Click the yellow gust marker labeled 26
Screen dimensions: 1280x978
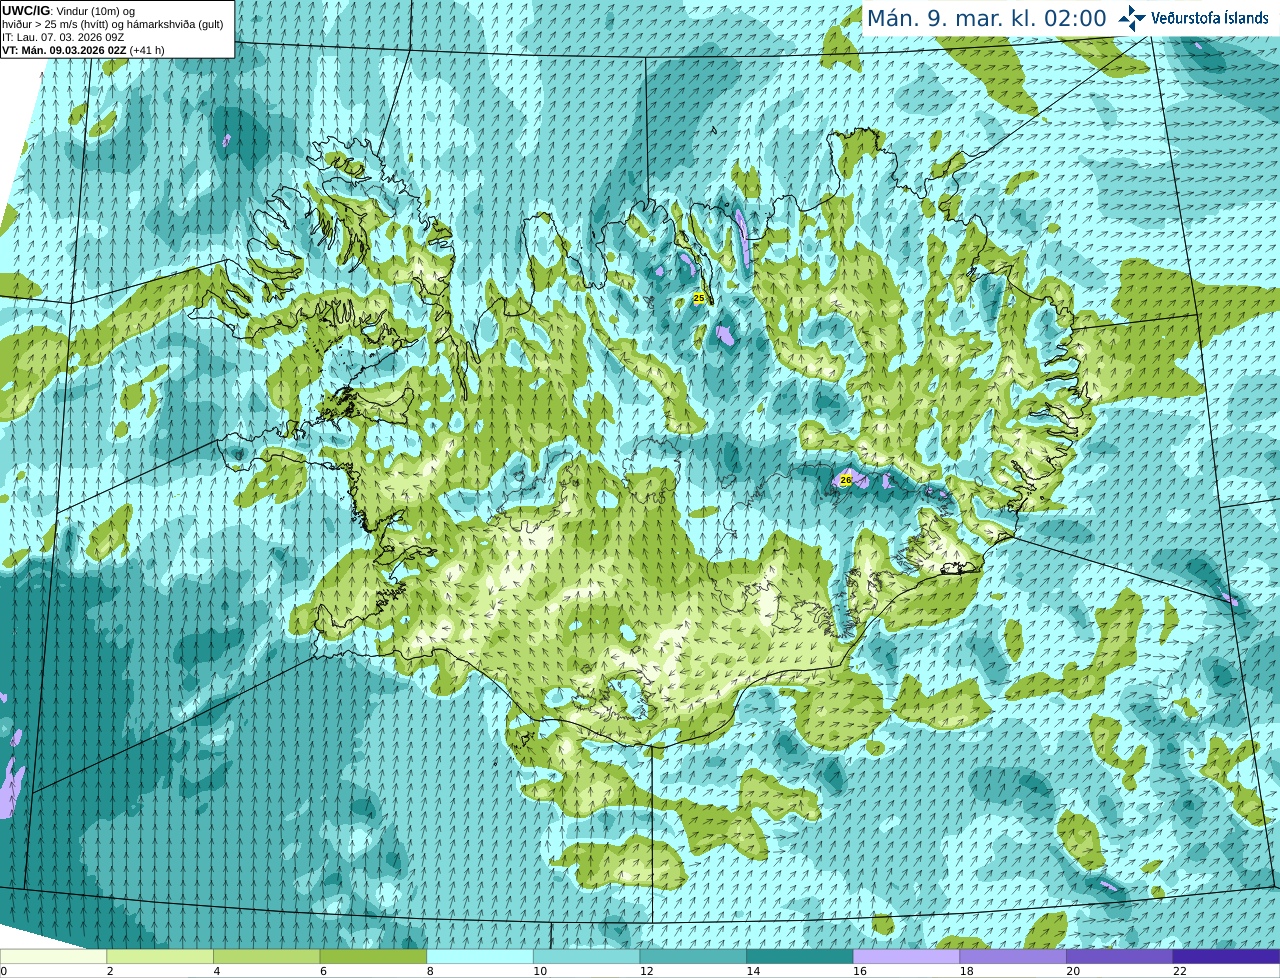tap(846, 480)
